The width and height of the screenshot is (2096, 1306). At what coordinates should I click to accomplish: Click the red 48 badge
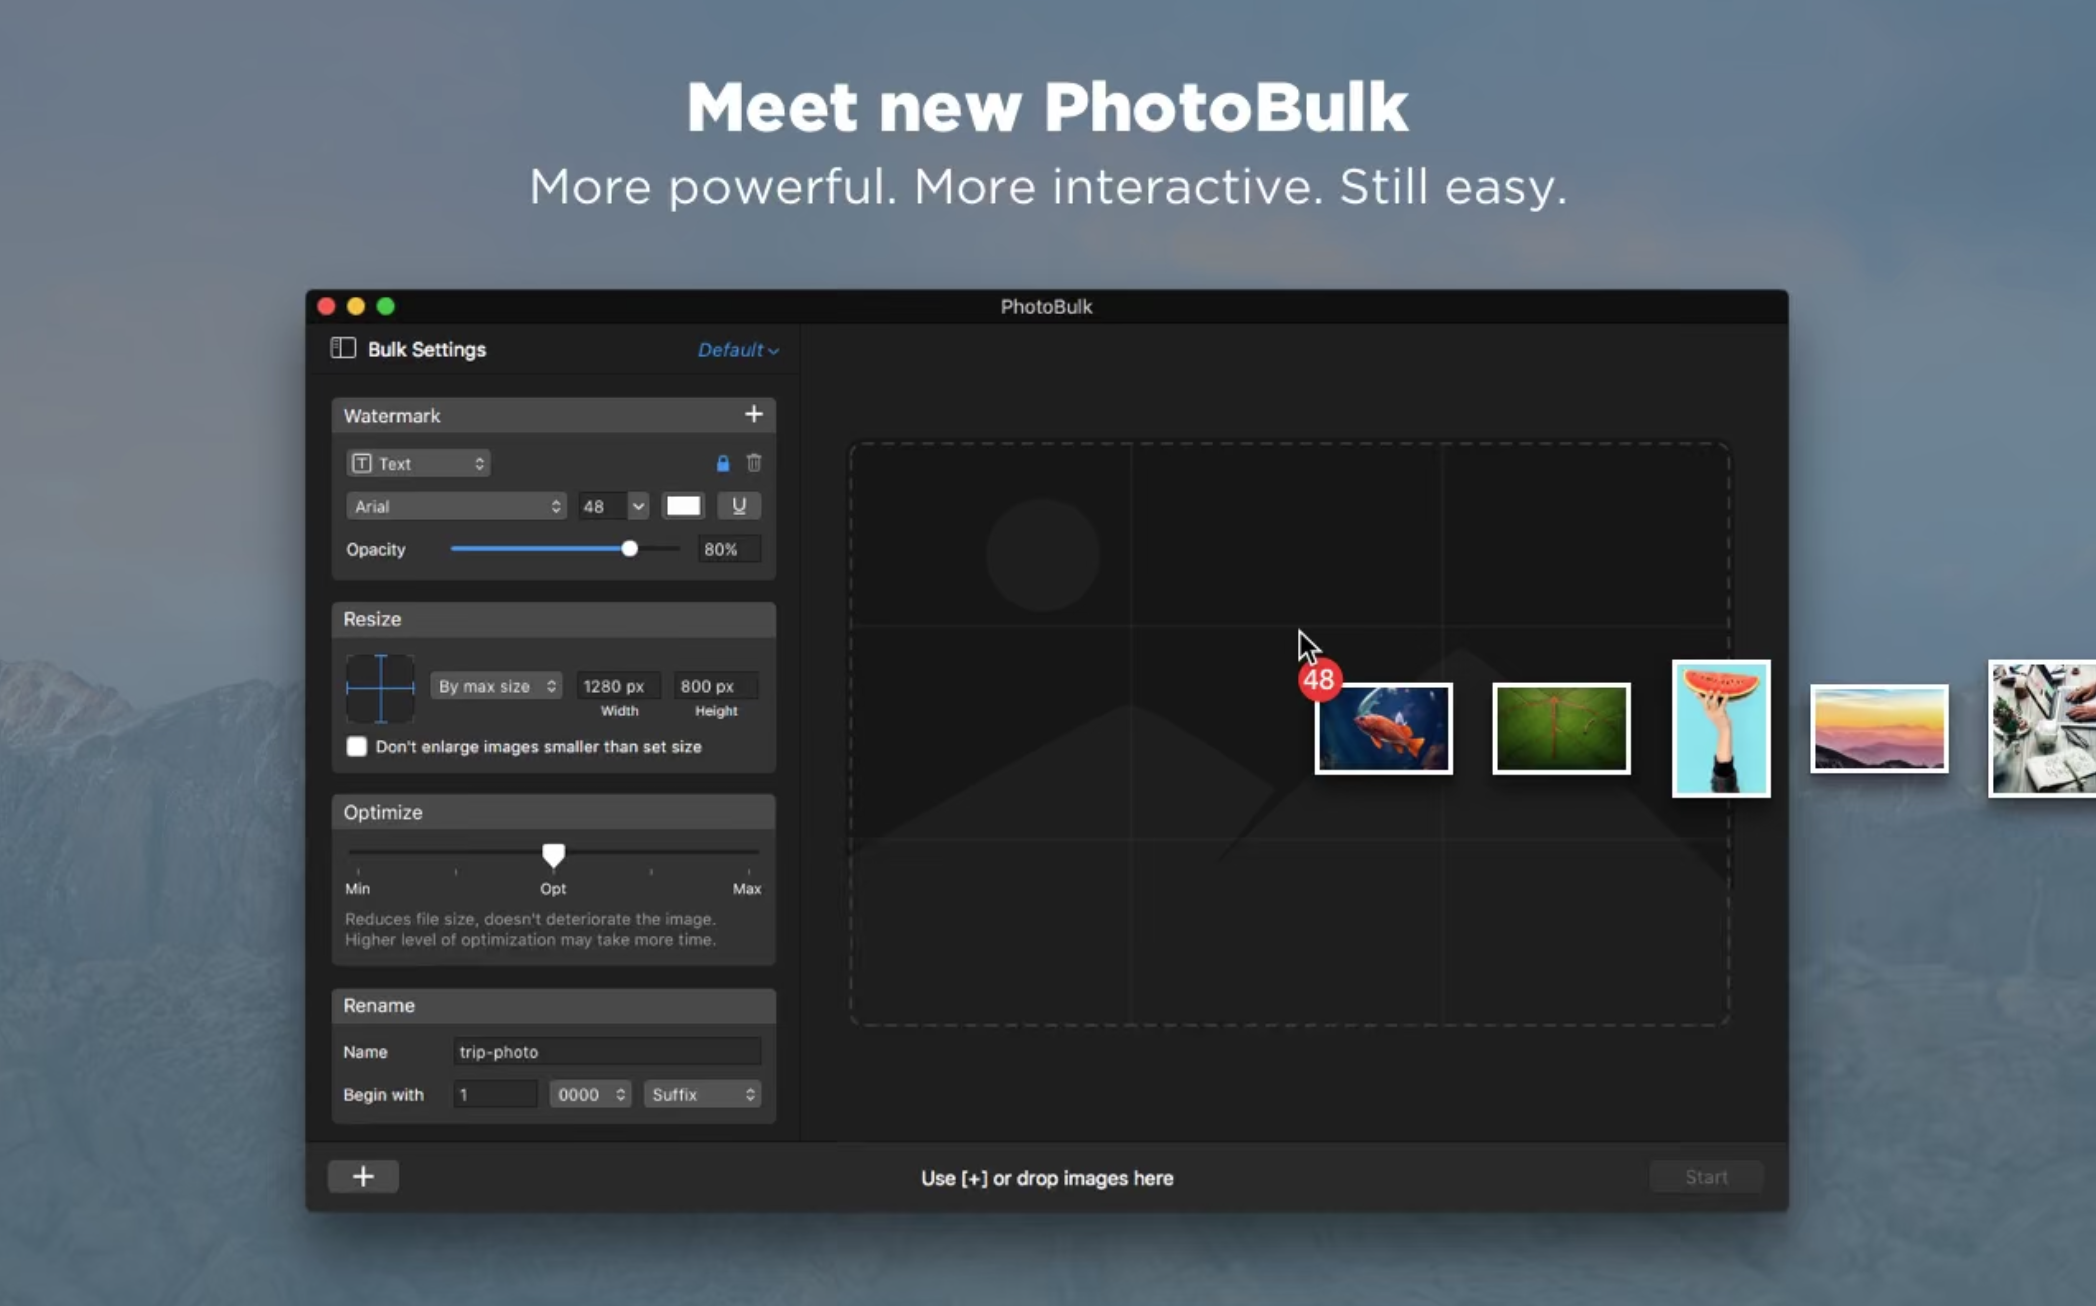pos(1318,680)
